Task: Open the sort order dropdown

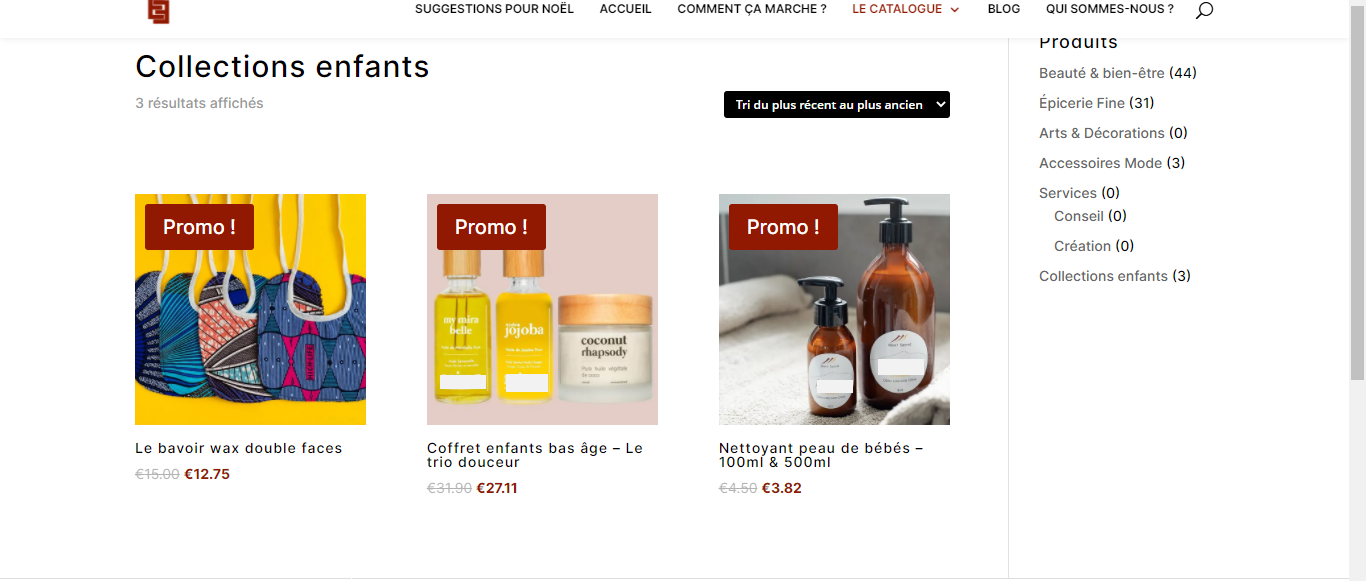Action: click(x=837, y=105)
